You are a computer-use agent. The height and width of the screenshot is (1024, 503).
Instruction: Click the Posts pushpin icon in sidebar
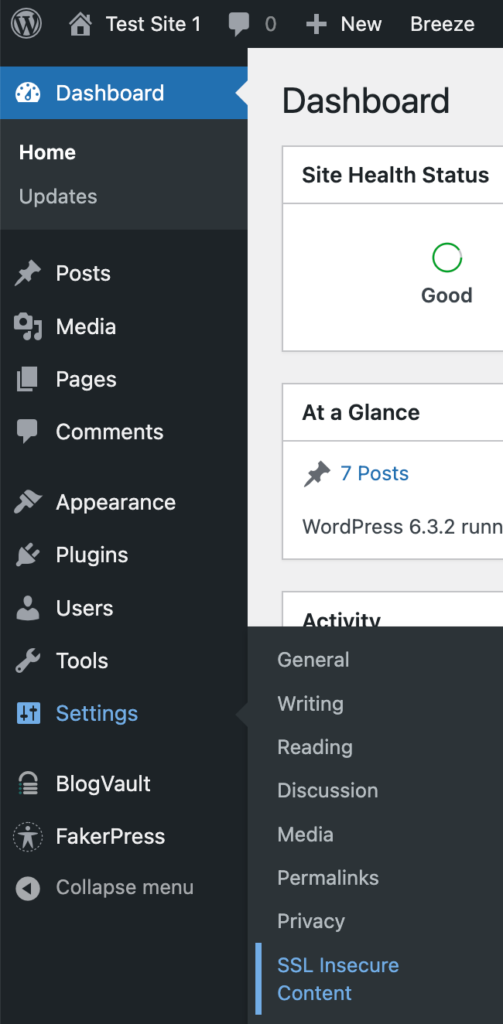click(27, 274)
